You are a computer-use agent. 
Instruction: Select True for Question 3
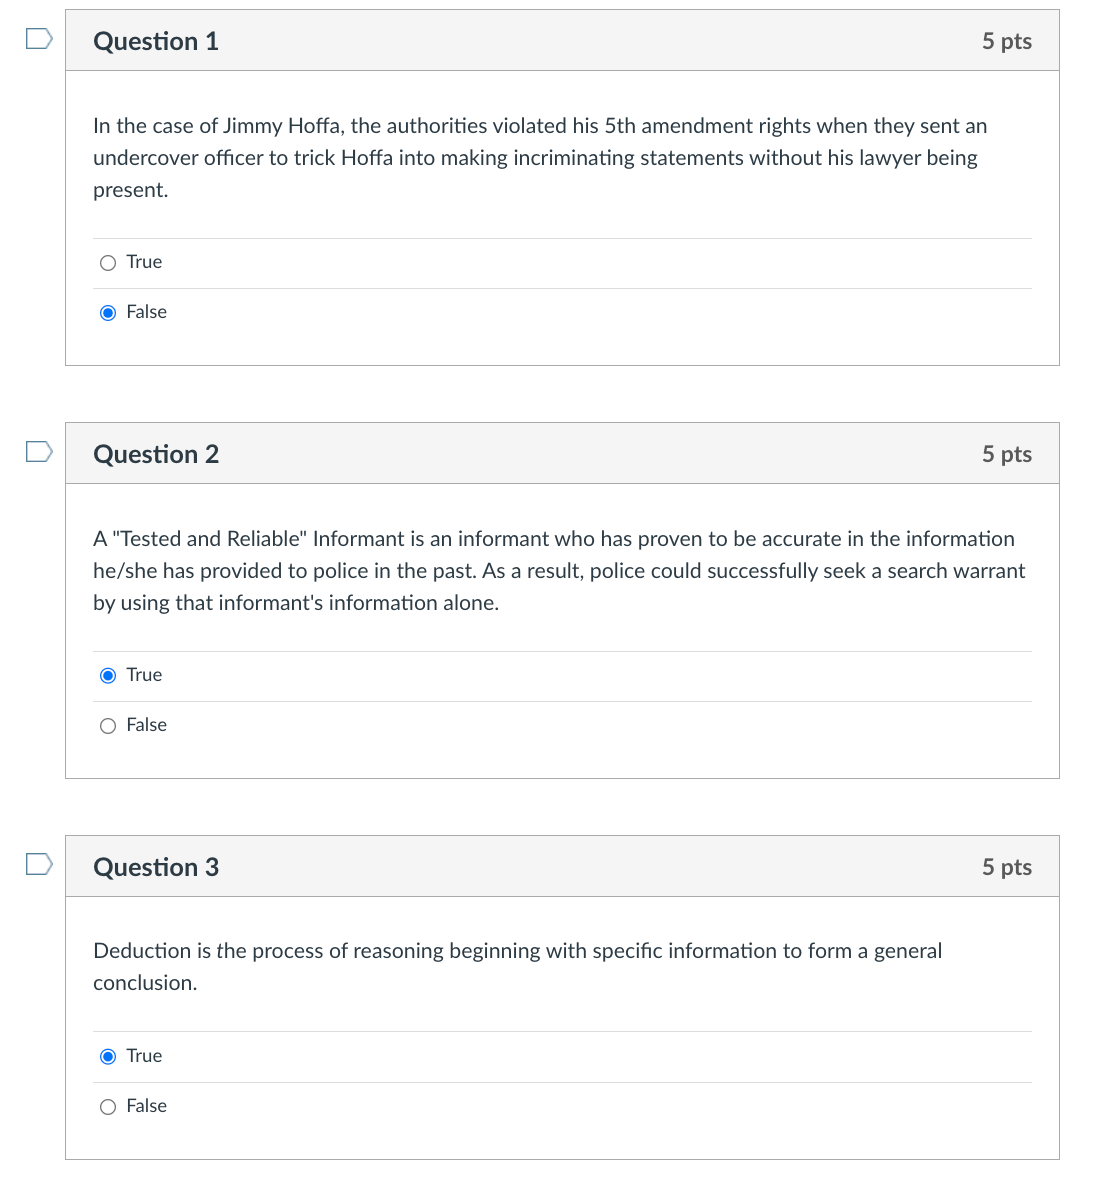[108, 1056]
